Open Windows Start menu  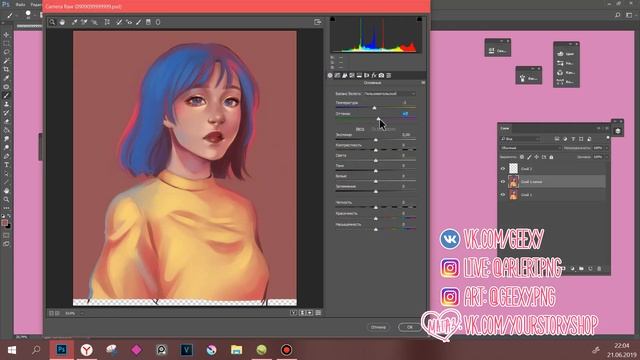[11, 350]
